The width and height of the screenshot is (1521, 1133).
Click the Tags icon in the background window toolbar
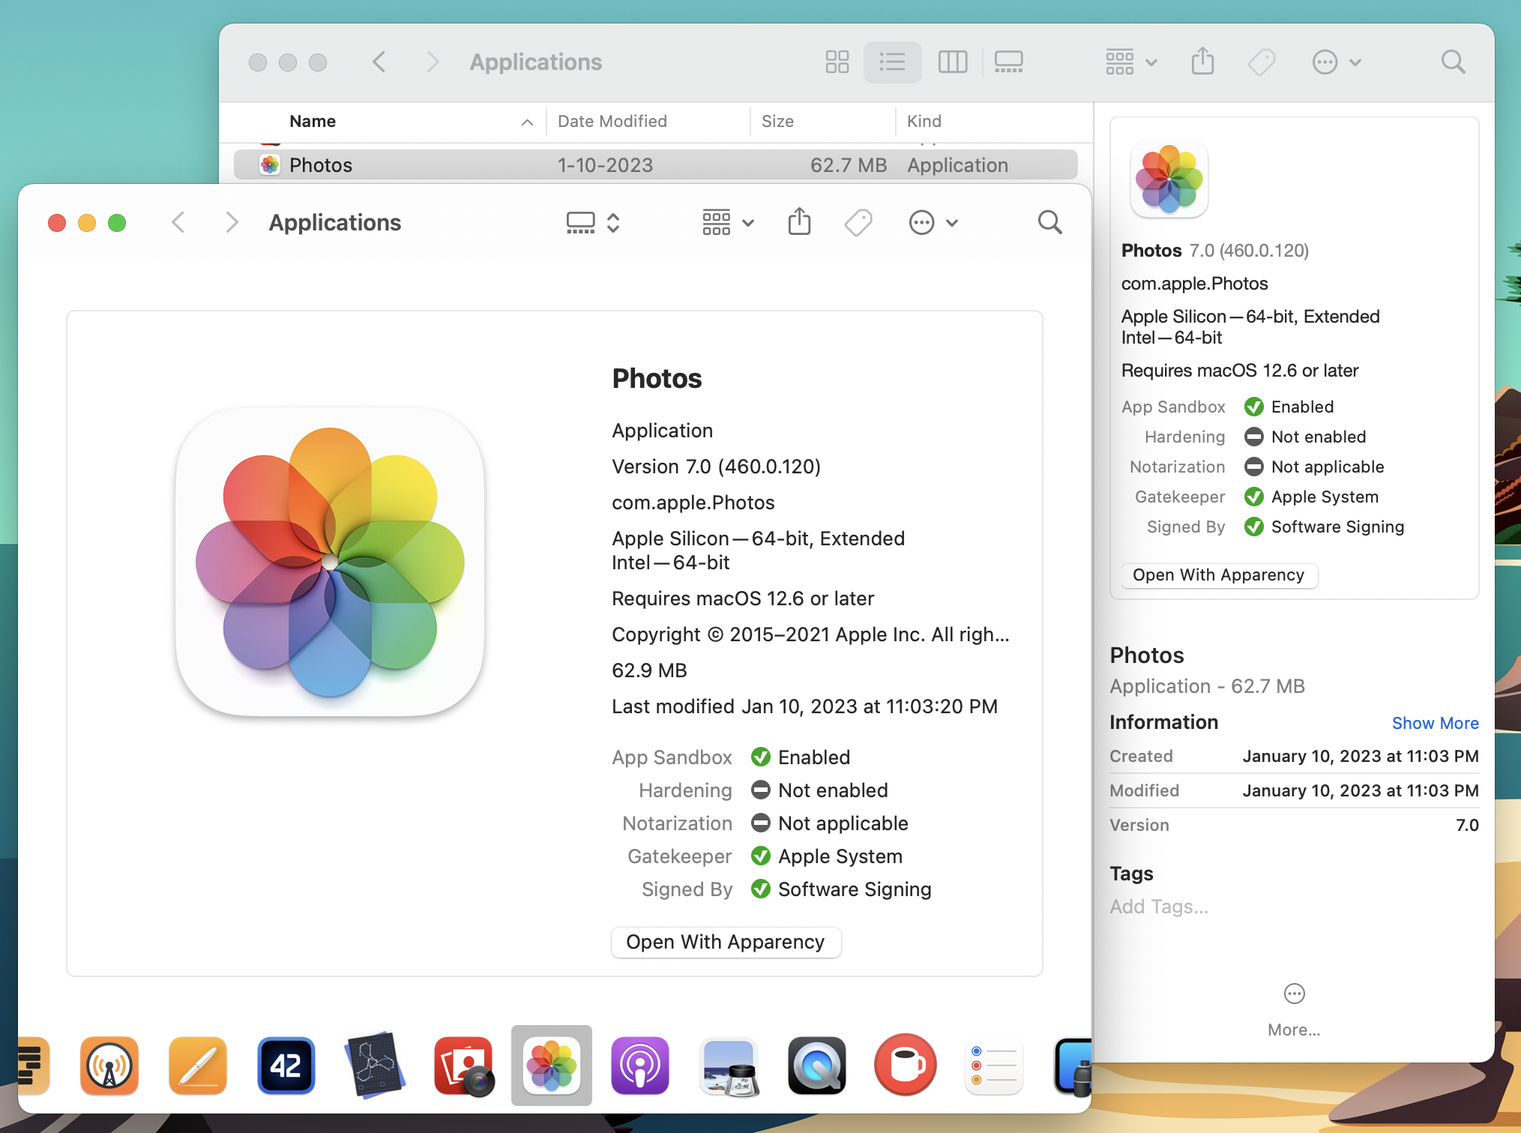point(1261,61)
